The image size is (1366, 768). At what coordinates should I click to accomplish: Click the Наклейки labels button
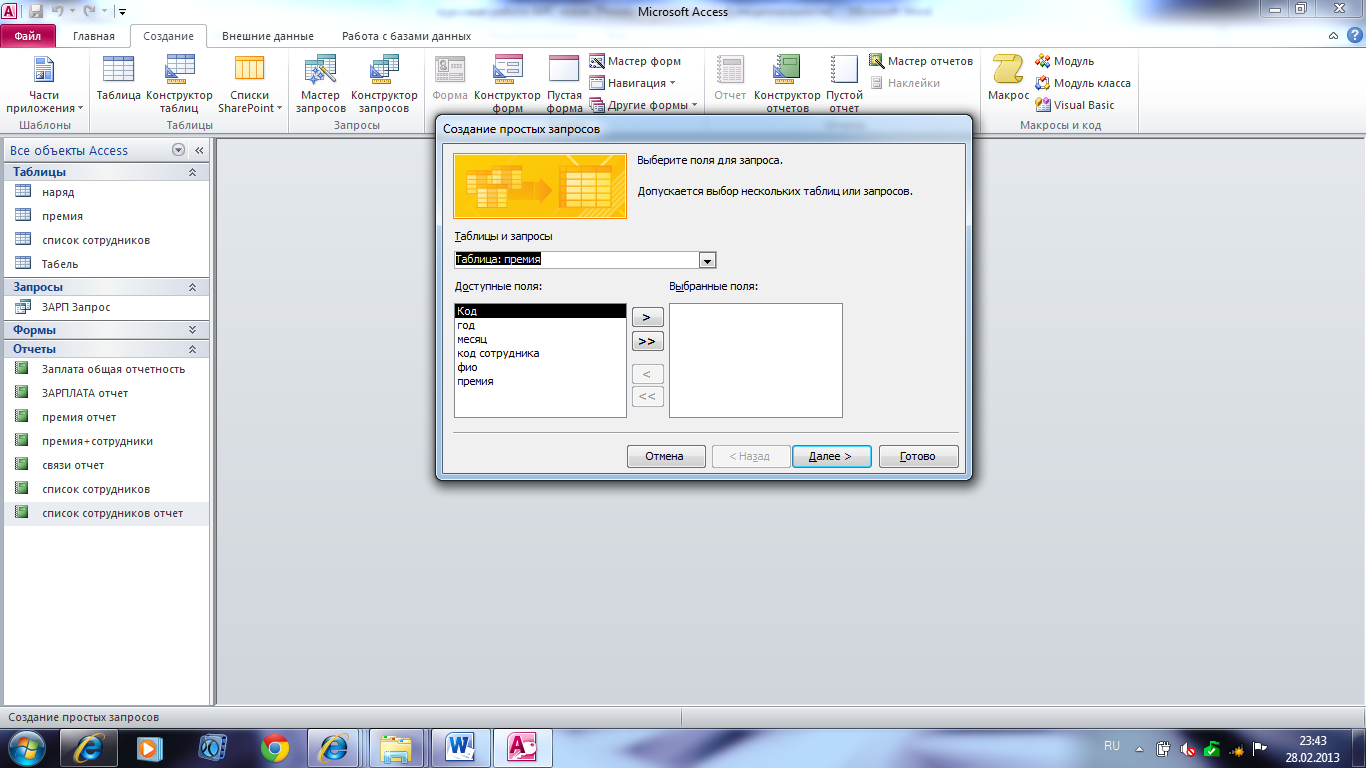(905, 83)
